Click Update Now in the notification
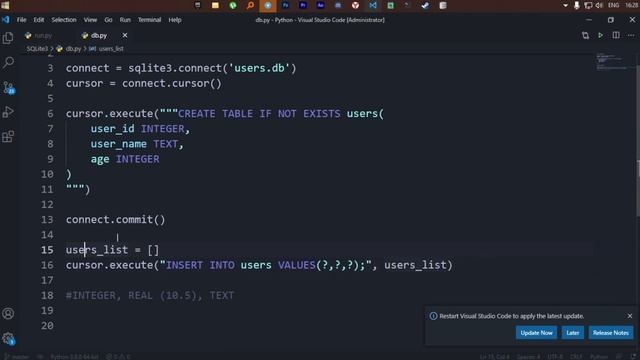 [536, 333]
